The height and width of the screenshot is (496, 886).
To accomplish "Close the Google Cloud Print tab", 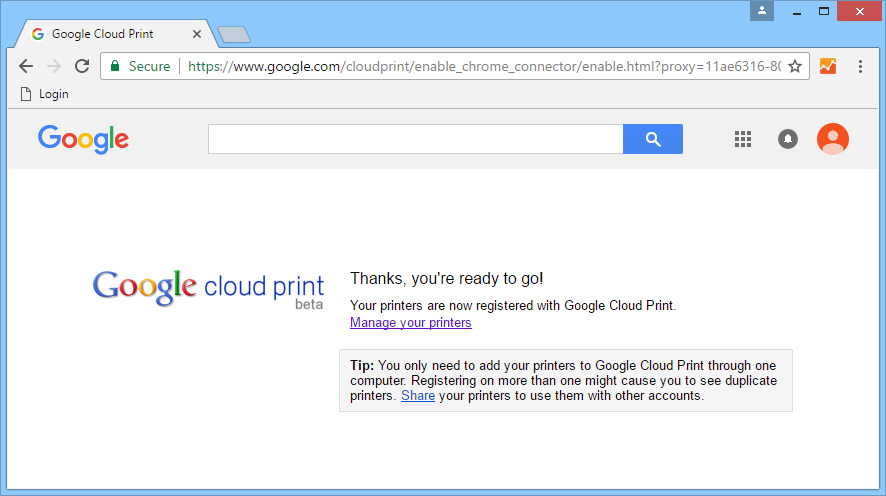I will [197, 34].
